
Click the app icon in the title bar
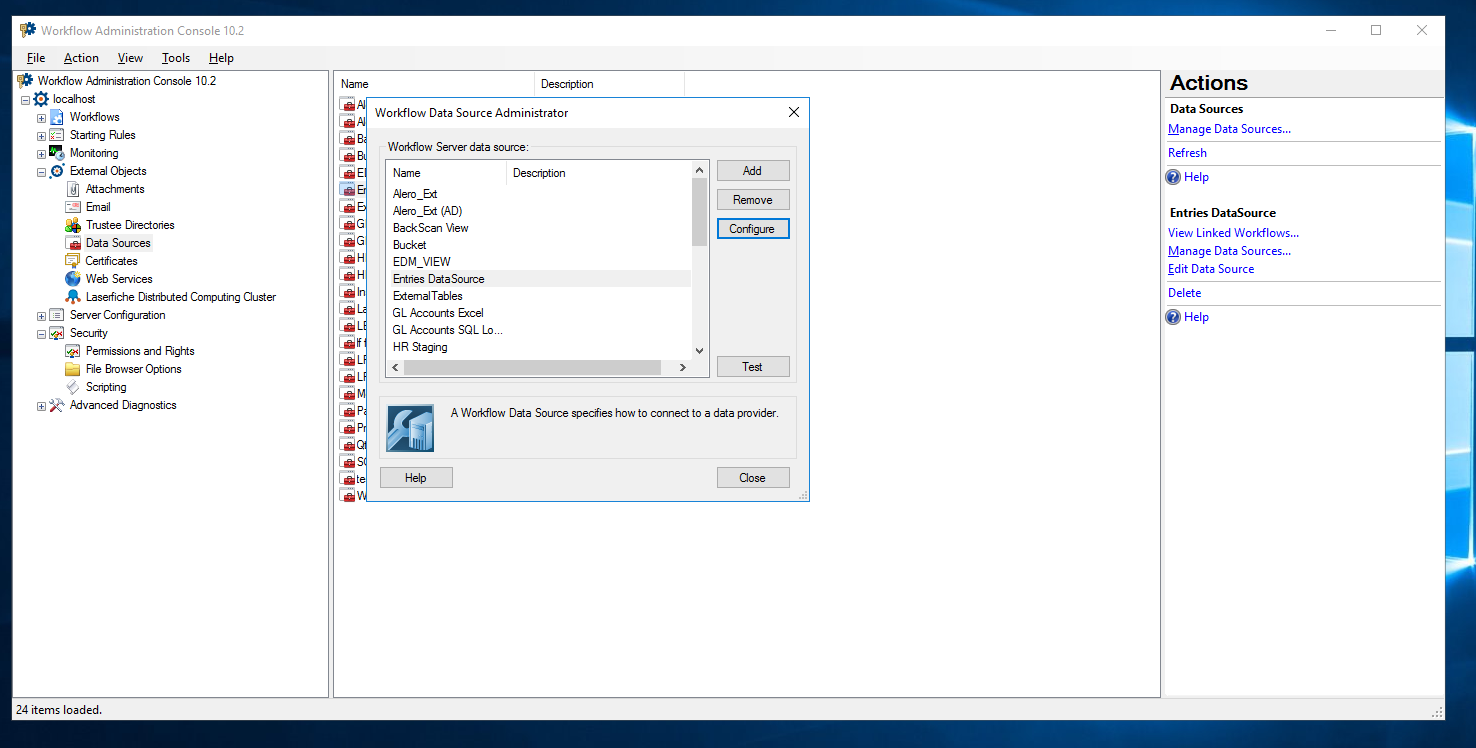(27, 30)
